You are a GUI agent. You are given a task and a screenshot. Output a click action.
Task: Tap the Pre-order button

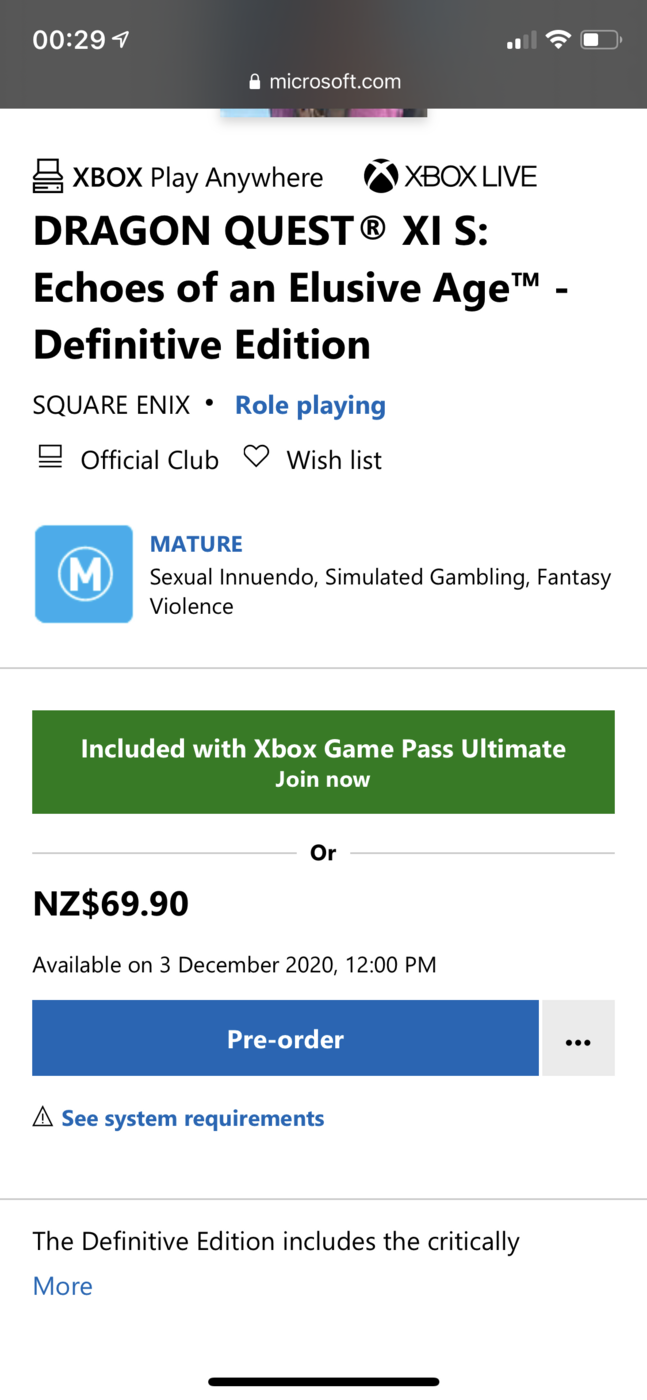285,1038
